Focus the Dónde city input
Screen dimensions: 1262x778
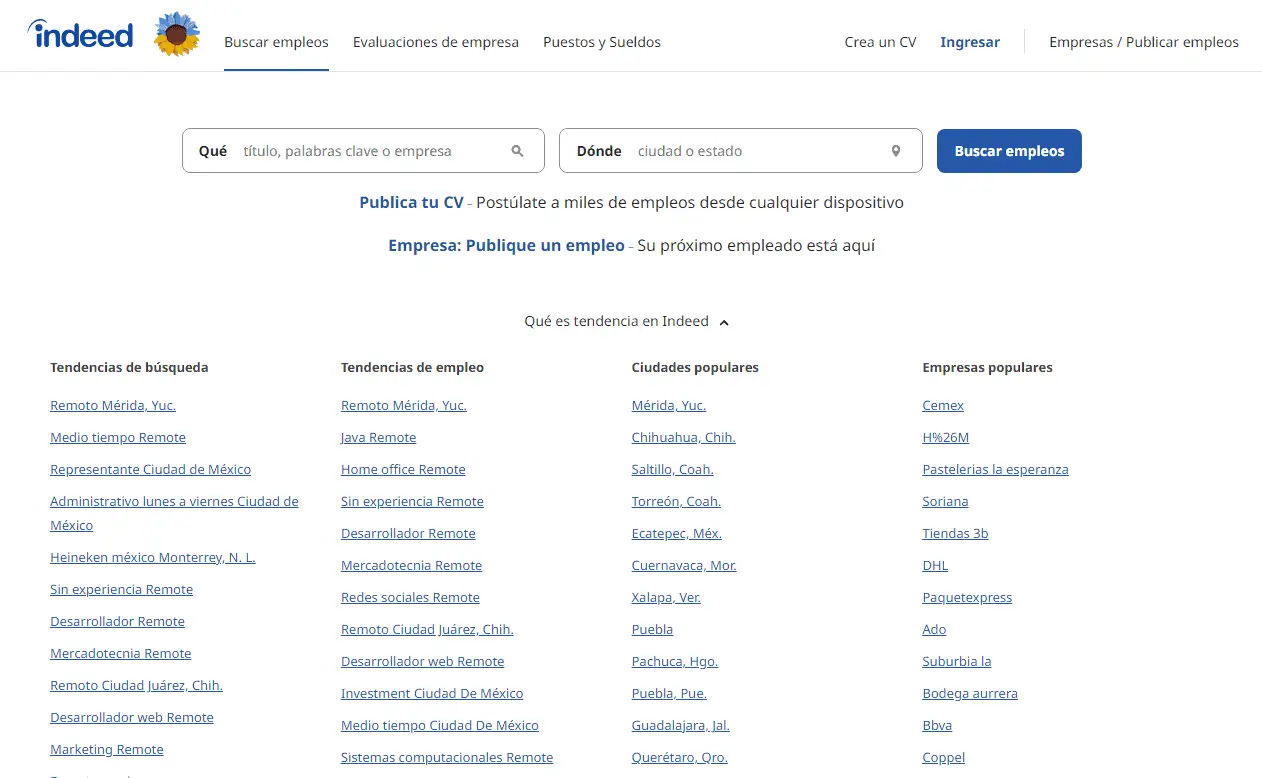(741, 151)
